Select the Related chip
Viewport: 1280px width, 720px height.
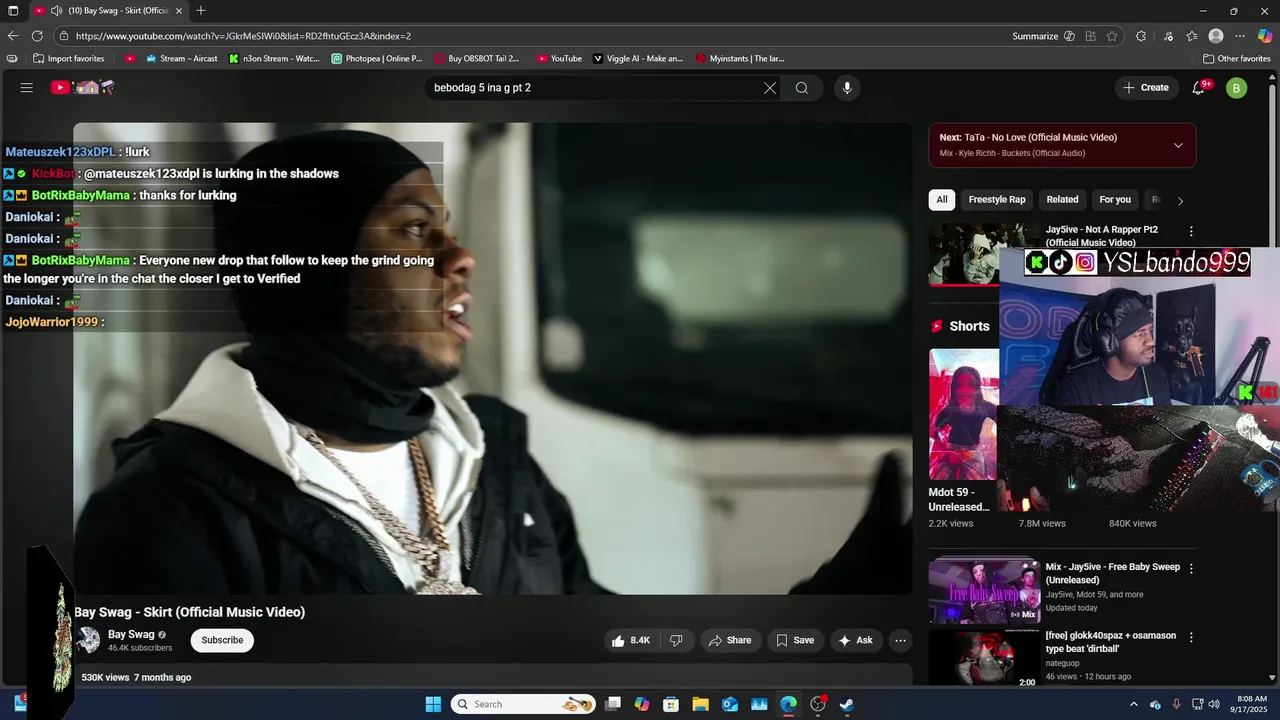point(1062,200)
